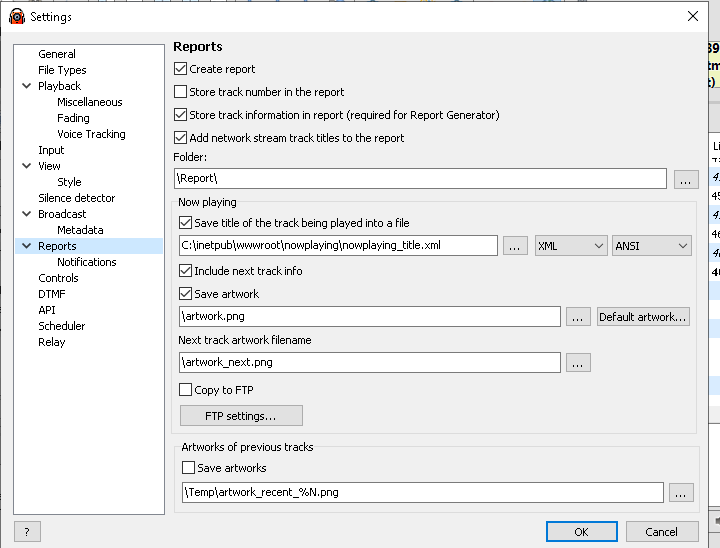The image size is (720, 548).
Task: Click the \artwork_next.png filename field
Action: pyautogui.click(x=370, y=362)
